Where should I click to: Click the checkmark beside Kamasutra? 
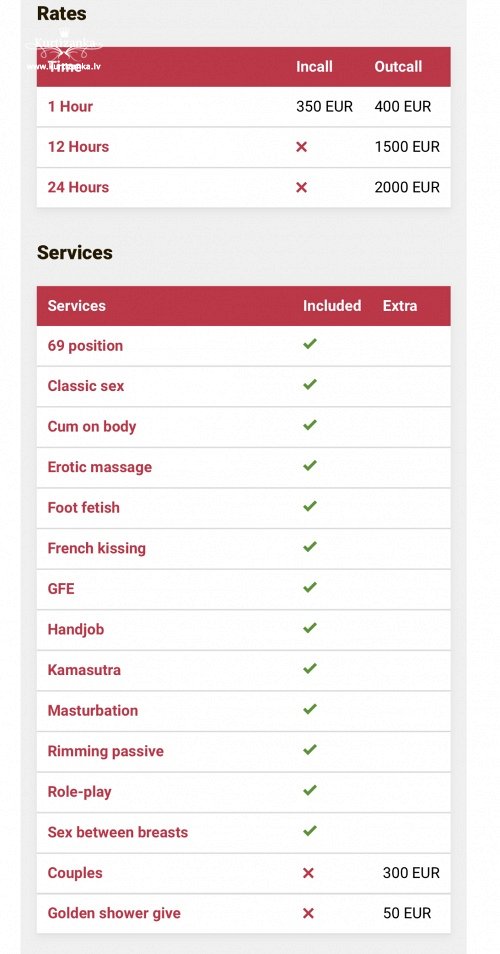tap(310, 669)
